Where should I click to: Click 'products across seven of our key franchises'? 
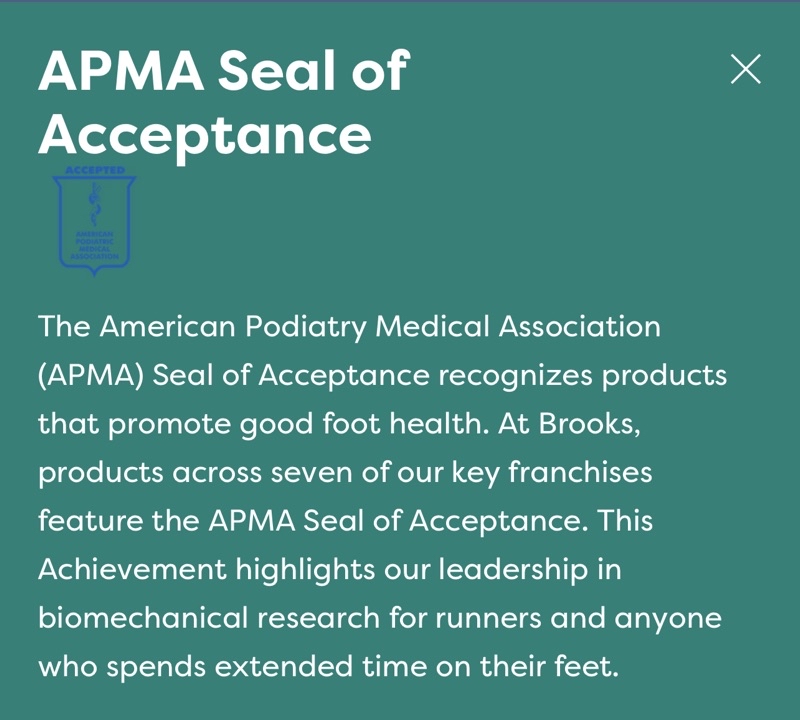tap(345, 472)
